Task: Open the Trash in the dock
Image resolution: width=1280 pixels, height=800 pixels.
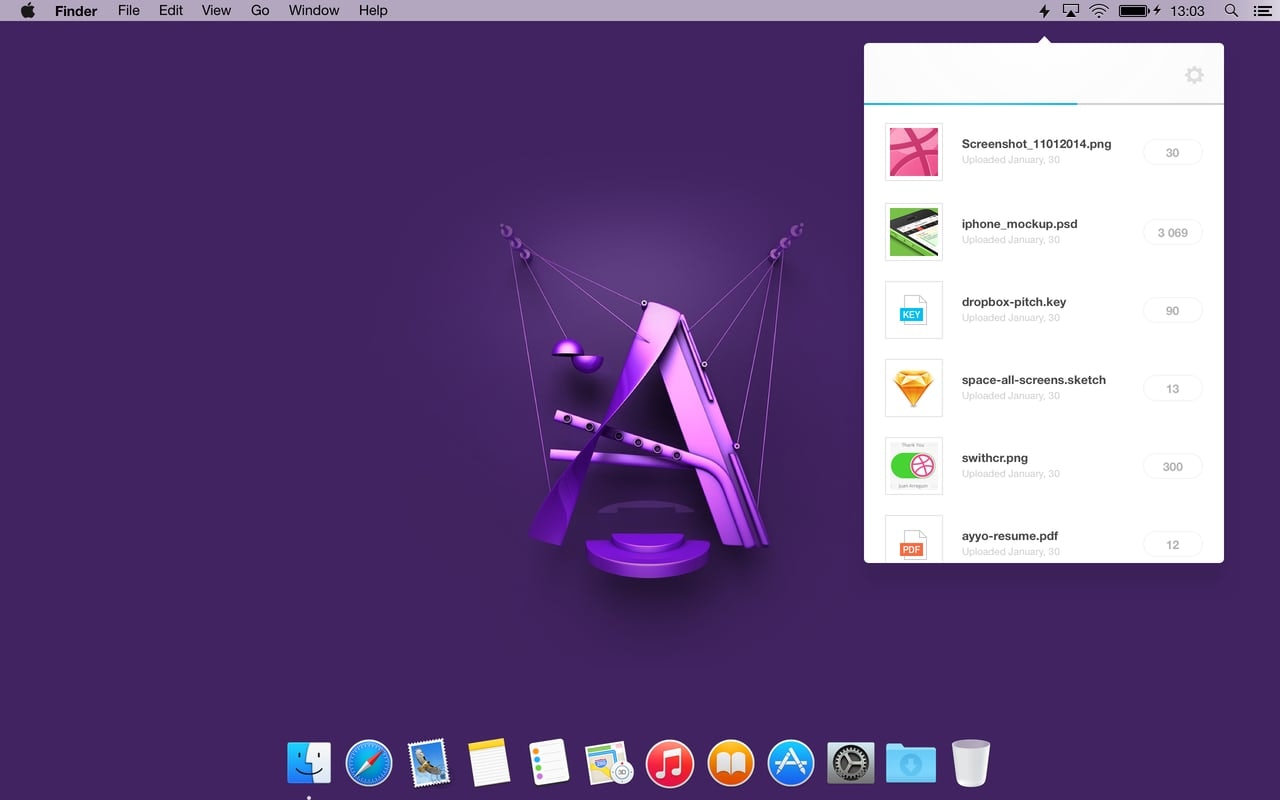Action: tap(970, 764)
